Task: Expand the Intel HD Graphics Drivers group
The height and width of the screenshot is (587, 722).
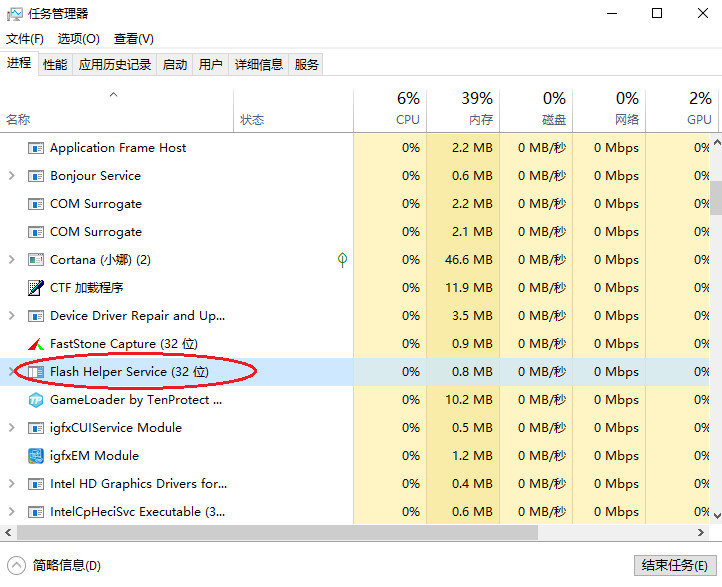Action: click(x=12, y=484)
